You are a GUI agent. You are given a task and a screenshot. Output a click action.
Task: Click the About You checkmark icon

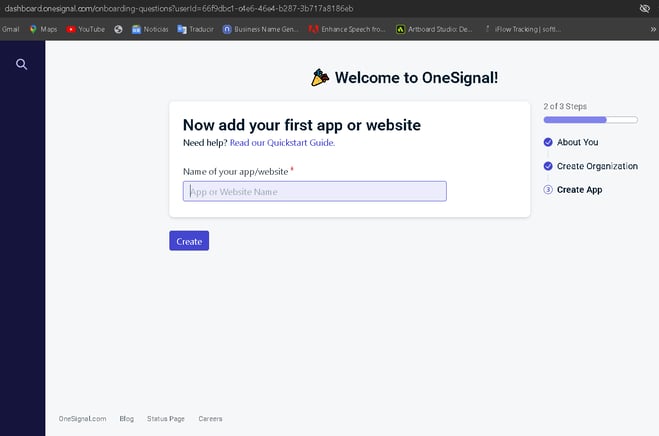click(548, 142)
